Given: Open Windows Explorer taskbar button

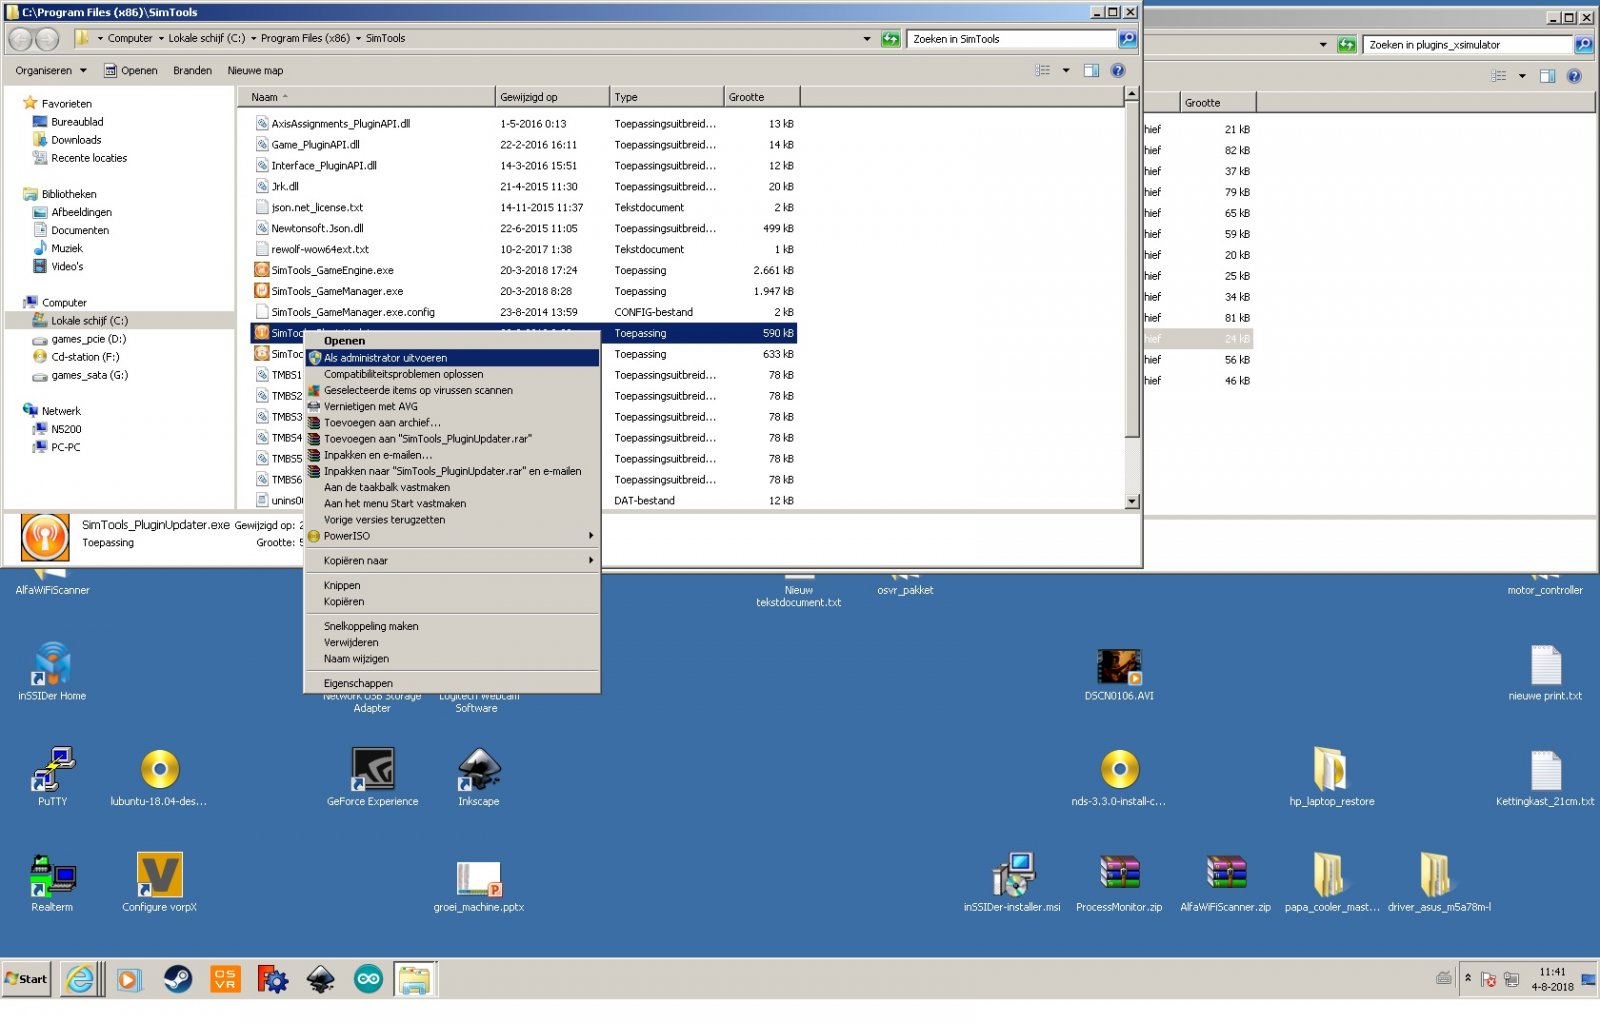Looking at the screenshot, I should click(x=415, y=979).
